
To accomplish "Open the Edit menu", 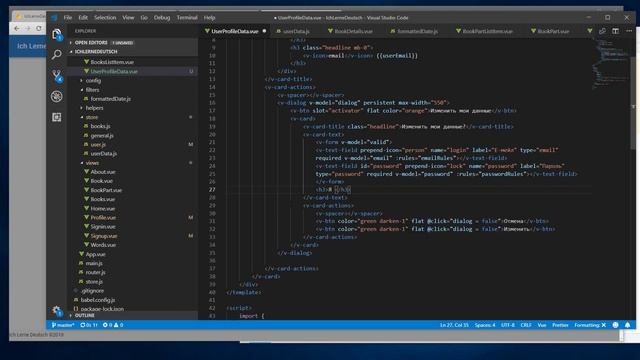I will click(x=83, y=18).
